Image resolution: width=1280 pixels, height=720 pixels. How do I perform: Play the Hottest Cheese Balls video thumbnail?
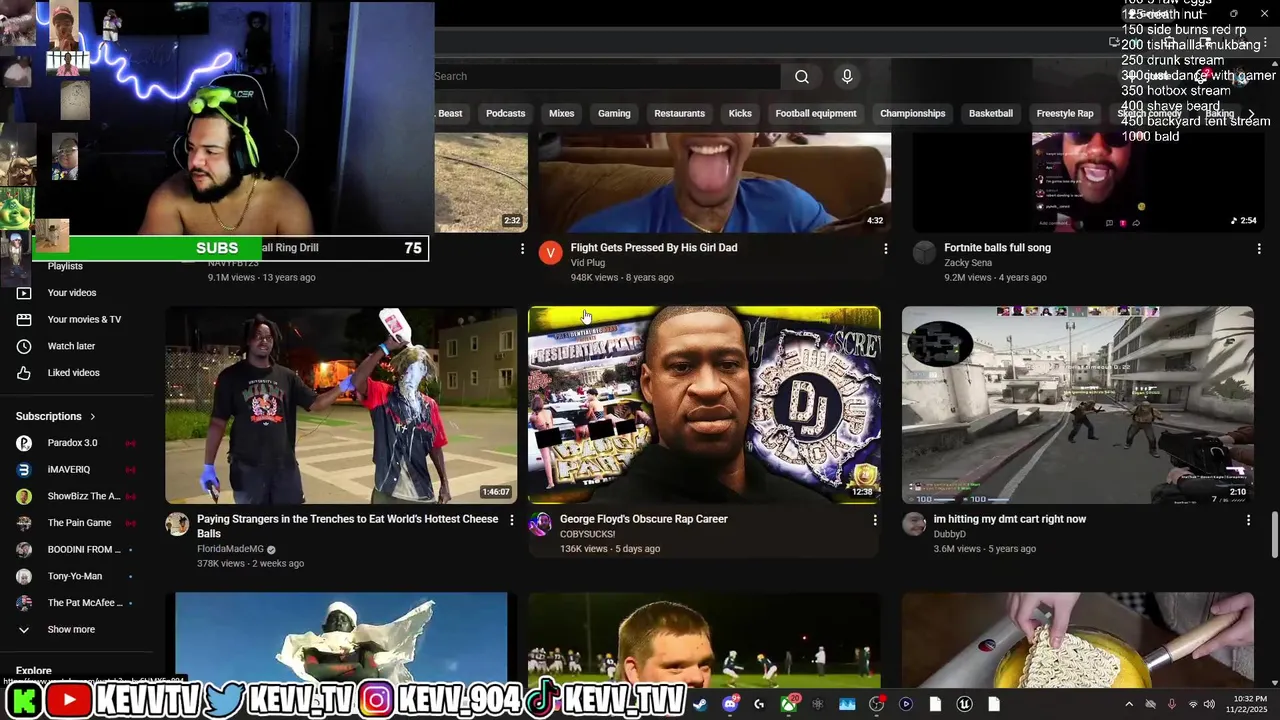point(341,405)
